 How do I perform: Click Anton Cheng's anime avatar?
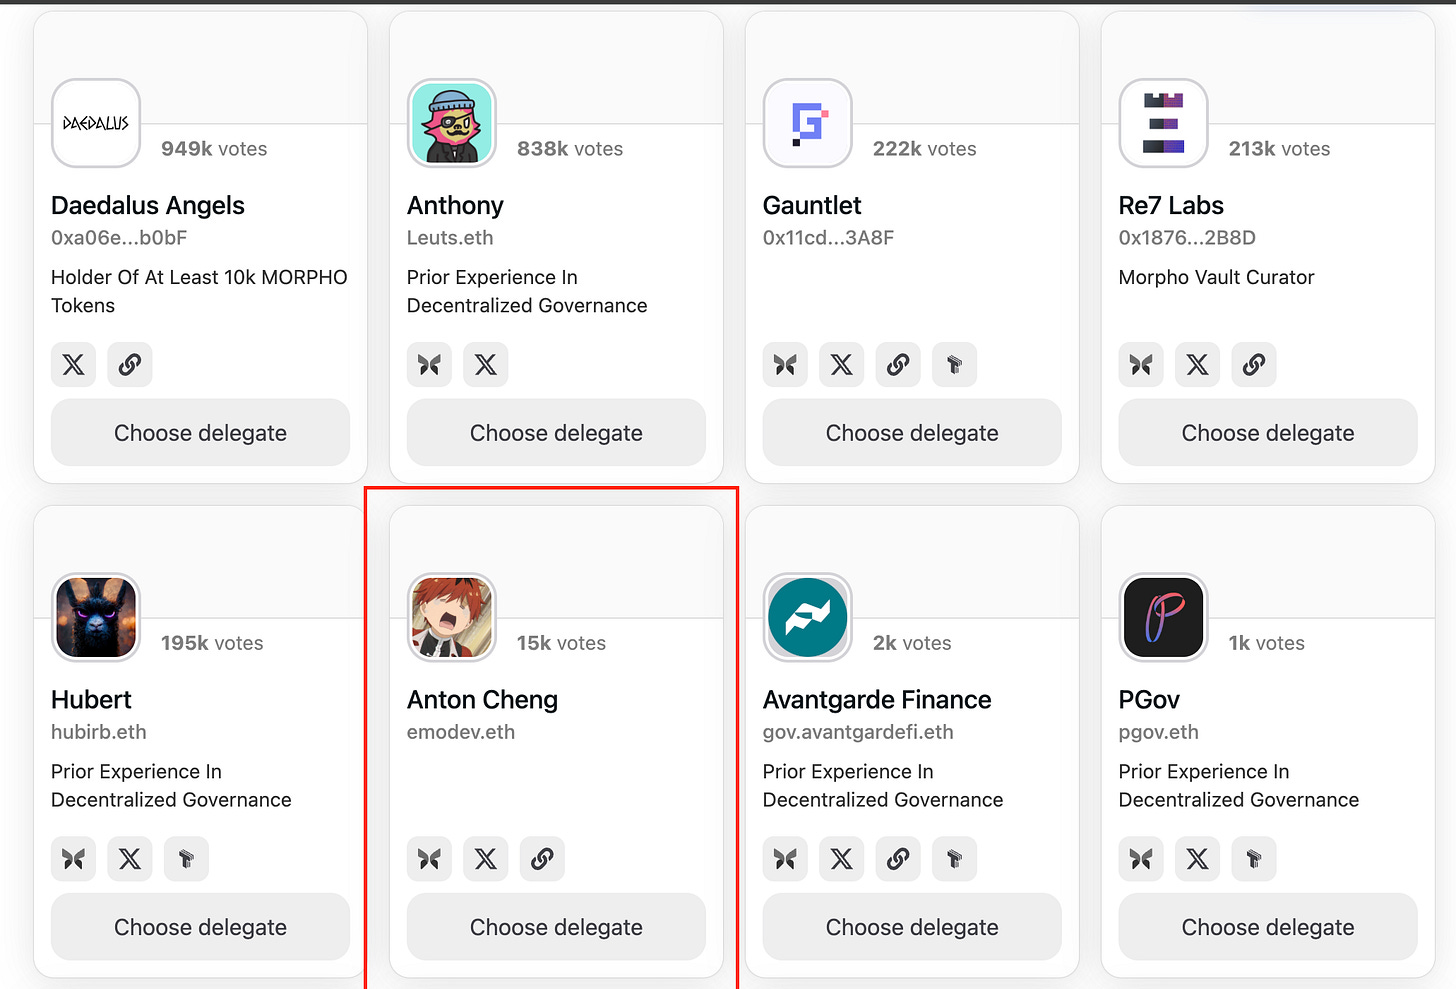click(452, 617)
